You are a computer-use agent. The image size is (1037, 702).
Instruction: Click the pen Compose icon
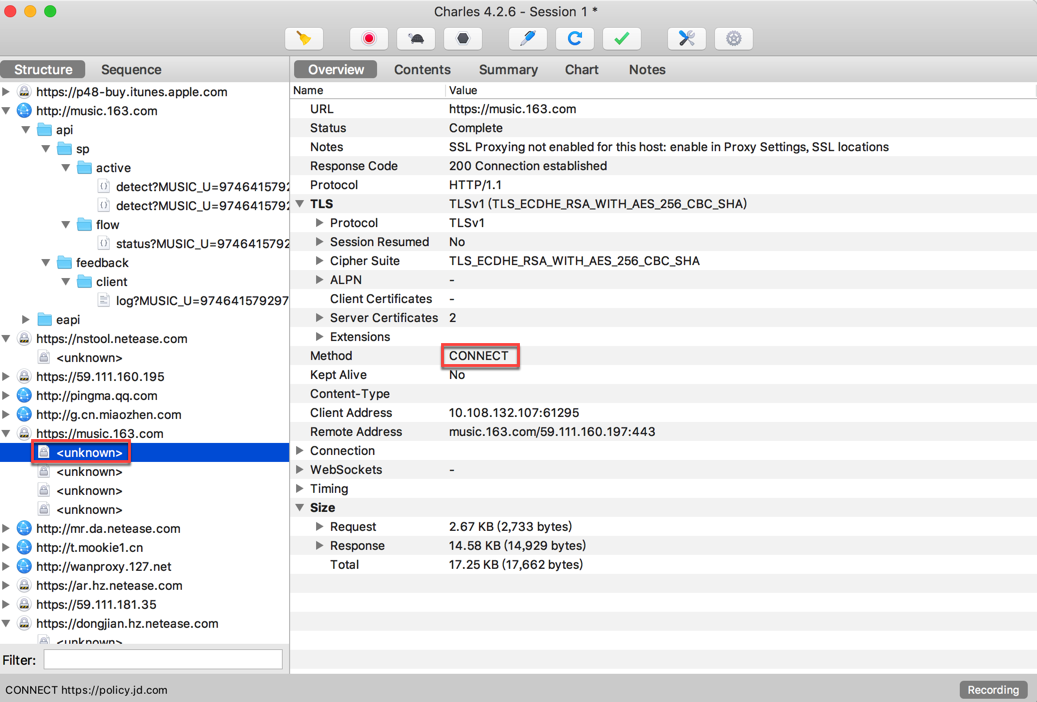pyautogui.click(x=527, y=38)
